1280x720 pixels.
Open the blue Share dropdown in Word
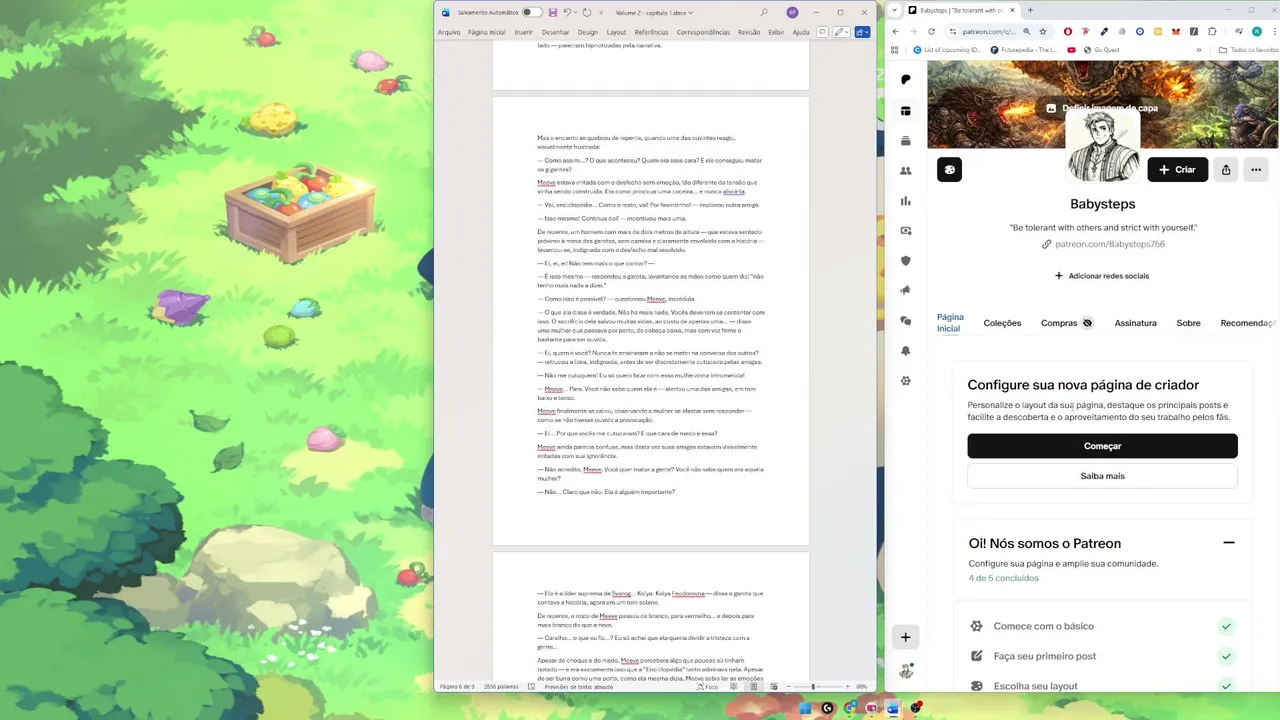coord(862,32)
